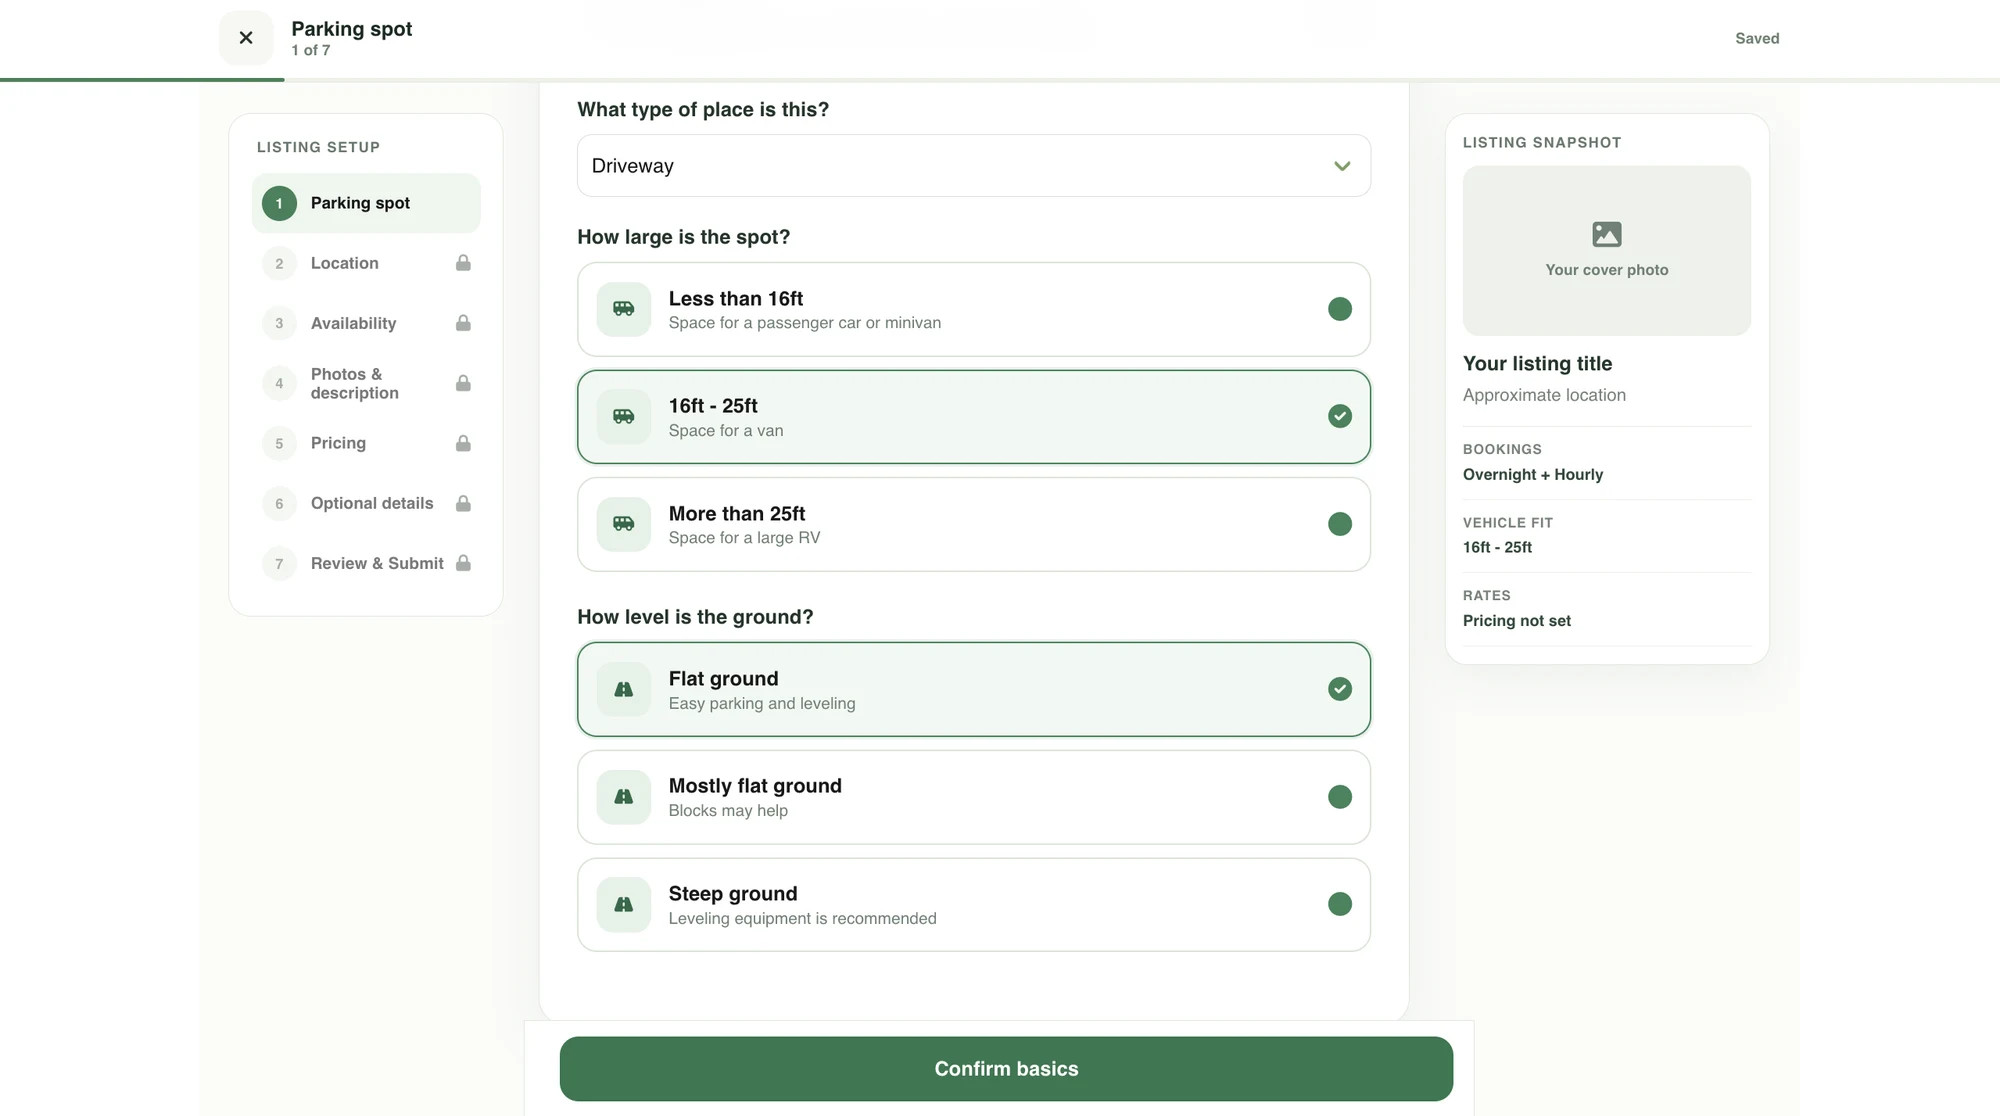Screen dimensions: 2000x1116
Task: Click the LISTING SNAPSHOT panel heading
Action: click(x=1542, y=143)
